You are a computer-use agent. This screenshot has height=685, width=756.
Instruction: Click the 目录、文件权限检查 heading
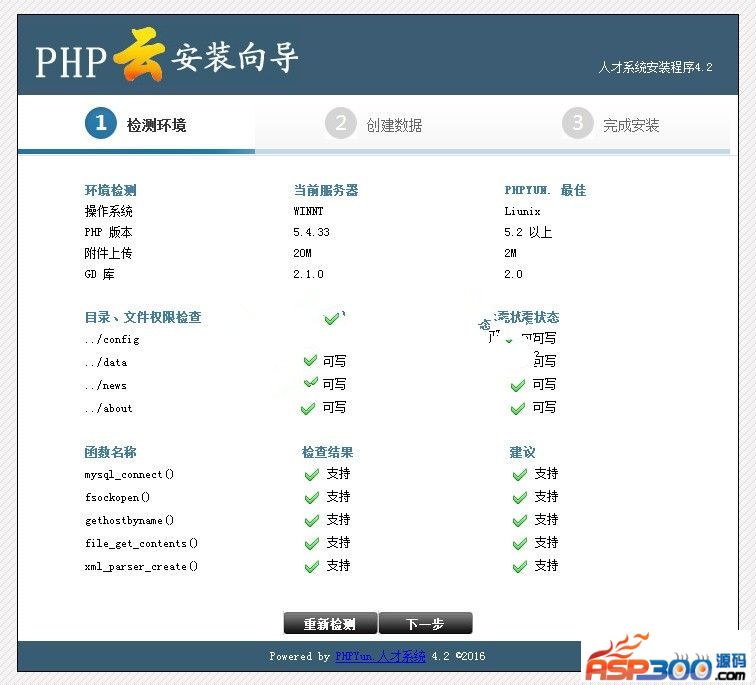pyautogui.click(x=143, y=317)
